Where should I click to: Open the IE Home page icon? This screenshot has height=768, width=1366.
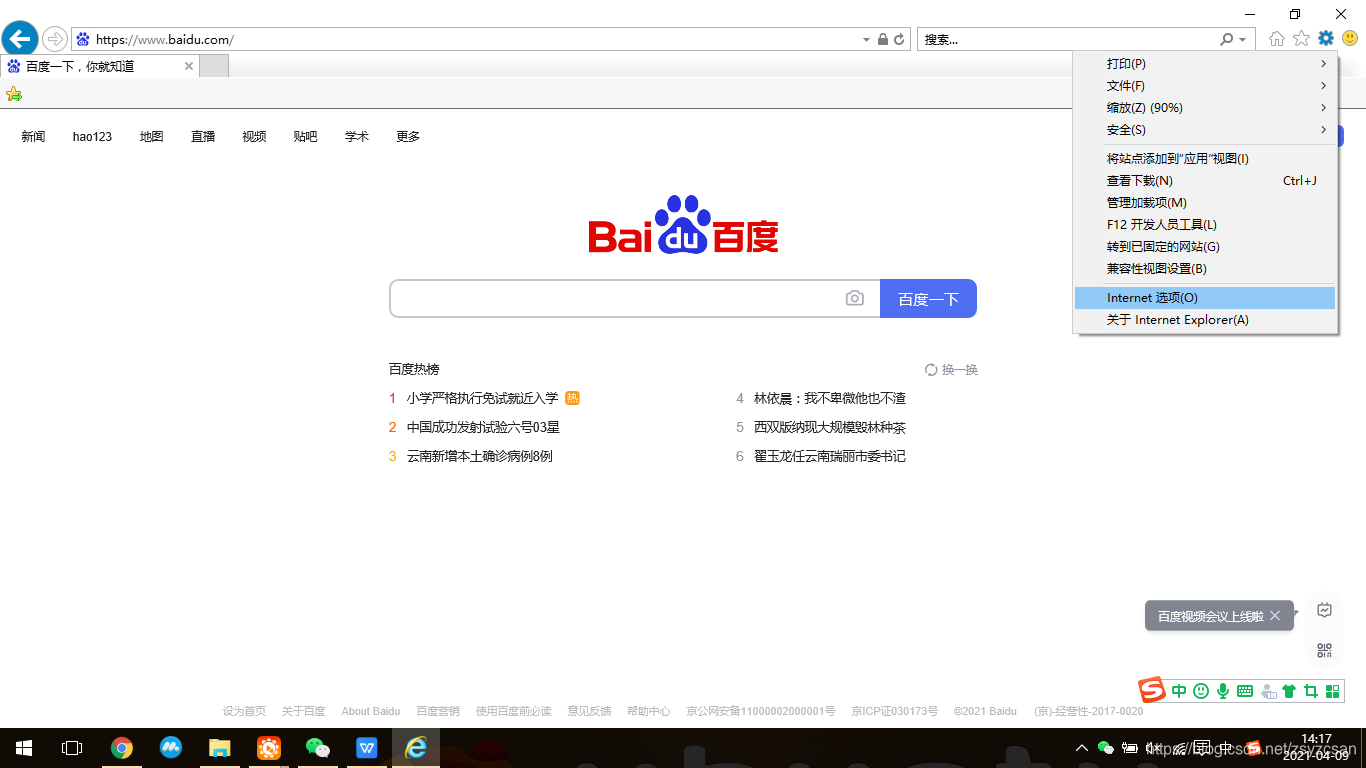1277,39
